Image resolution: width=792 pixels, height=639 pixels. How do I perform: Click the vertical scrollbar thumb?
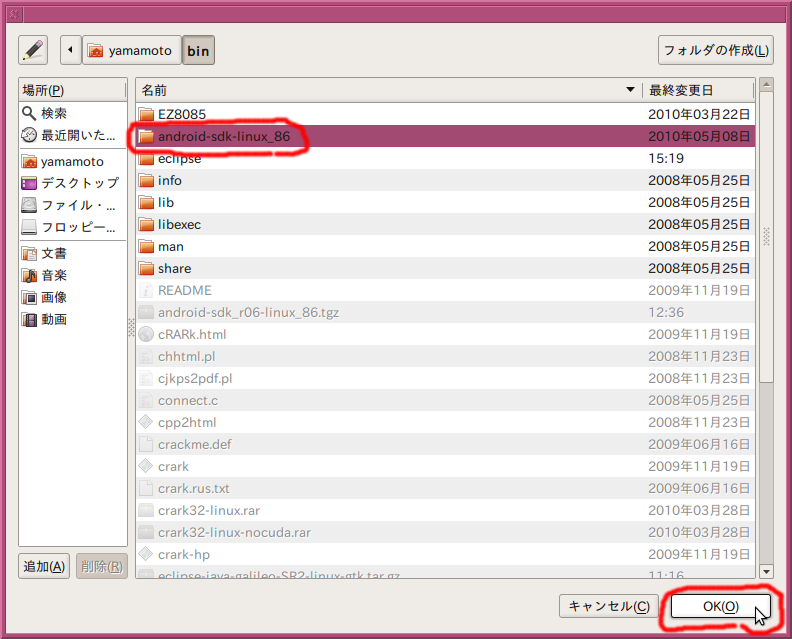(x=766, y=237)
